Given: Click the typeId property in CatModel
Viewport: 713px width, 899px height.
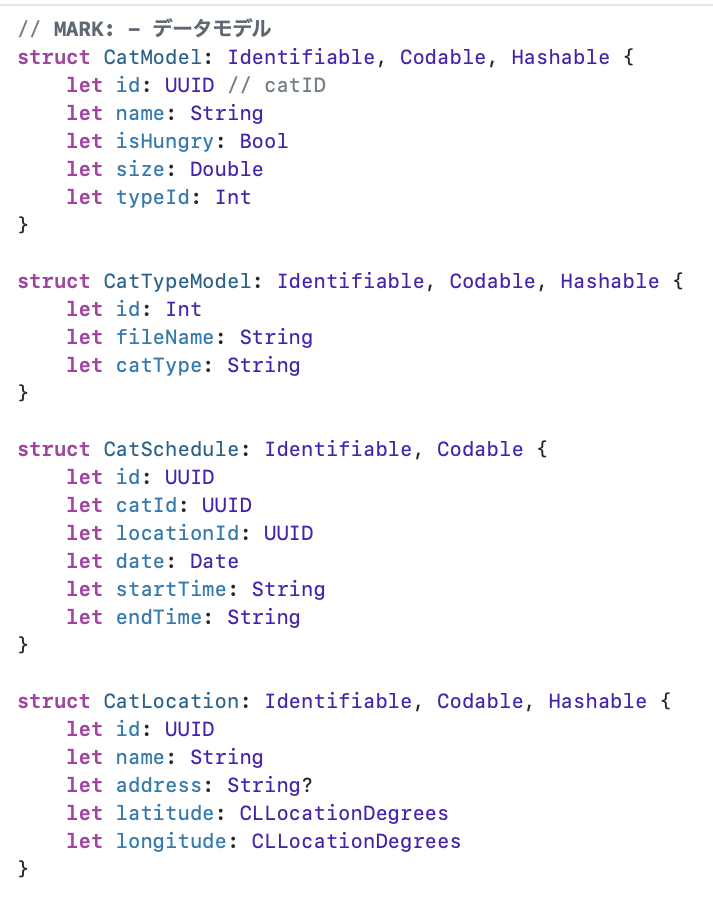Looking at the screenshot, I should point(153,198).
